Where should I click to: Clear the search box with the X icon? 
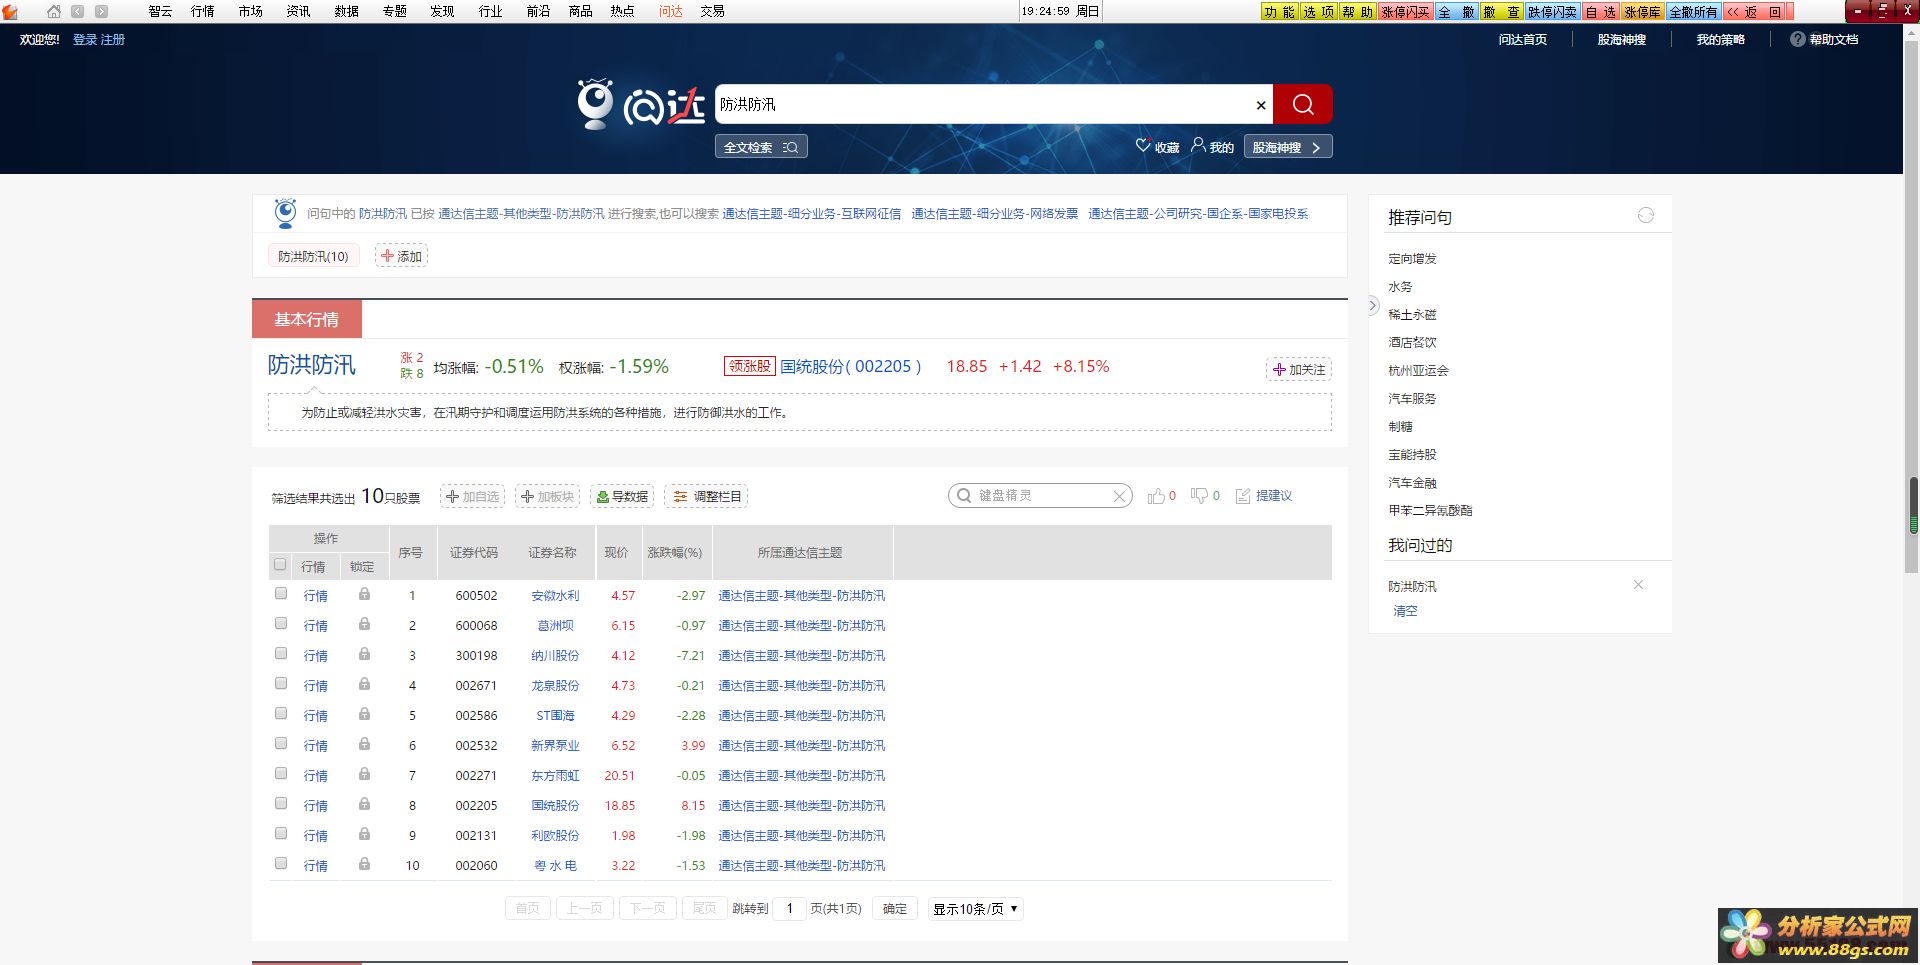click(x=1261, y=105)
